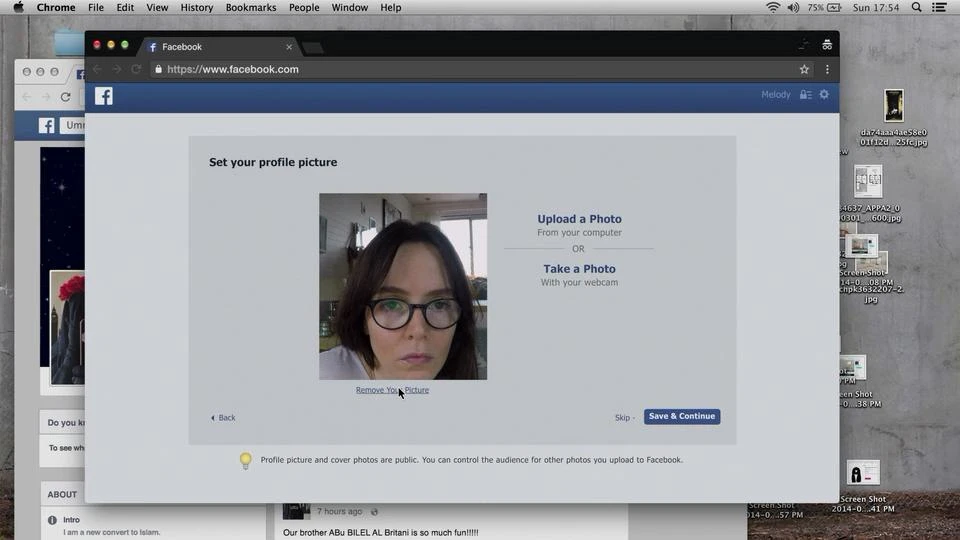Click ABOUT heading in background window
The height and width of the screenshot is (540, 960).
62,494
